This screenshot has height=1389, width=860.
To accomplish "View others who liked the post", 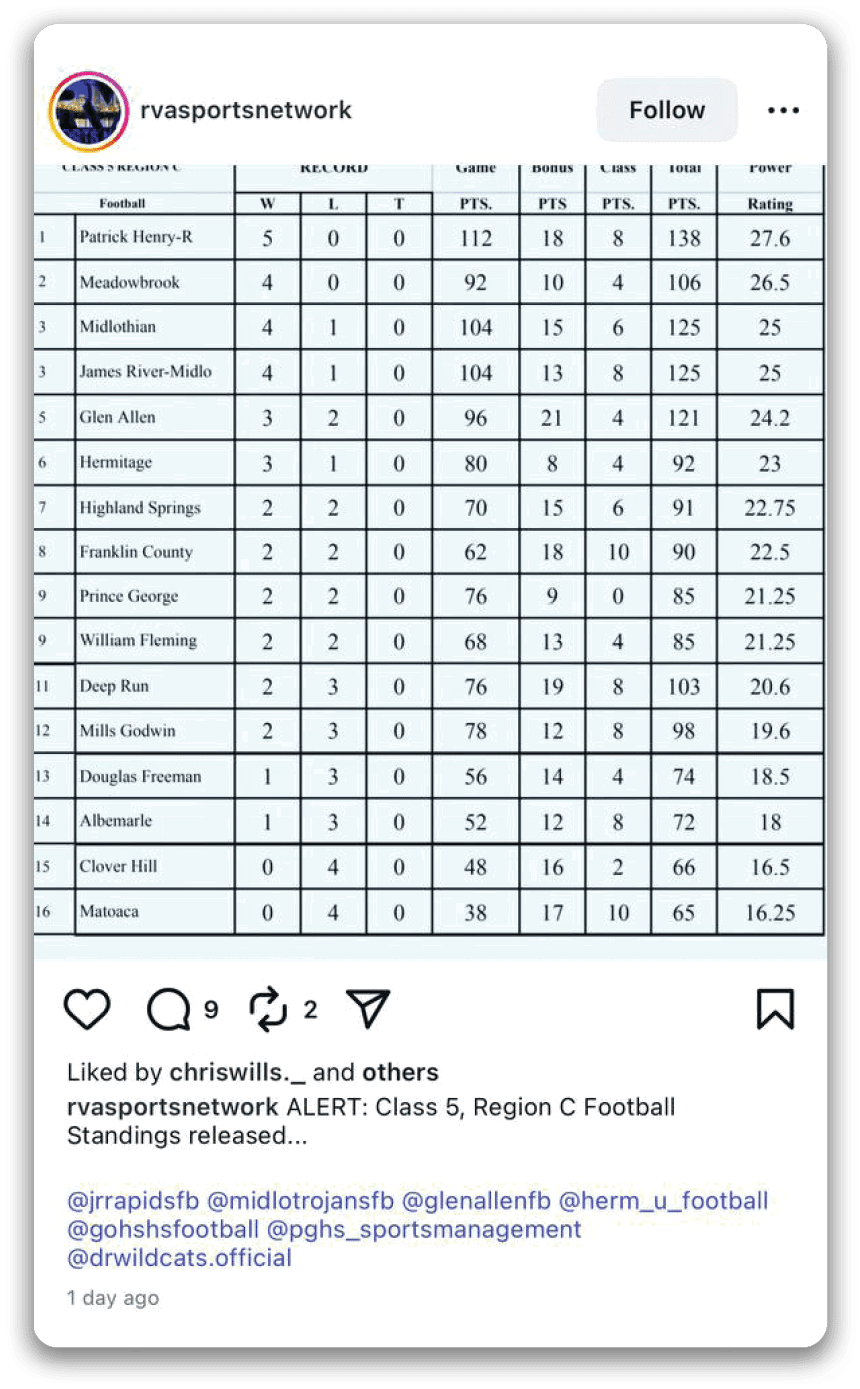I will click(x=400, y=1073).
